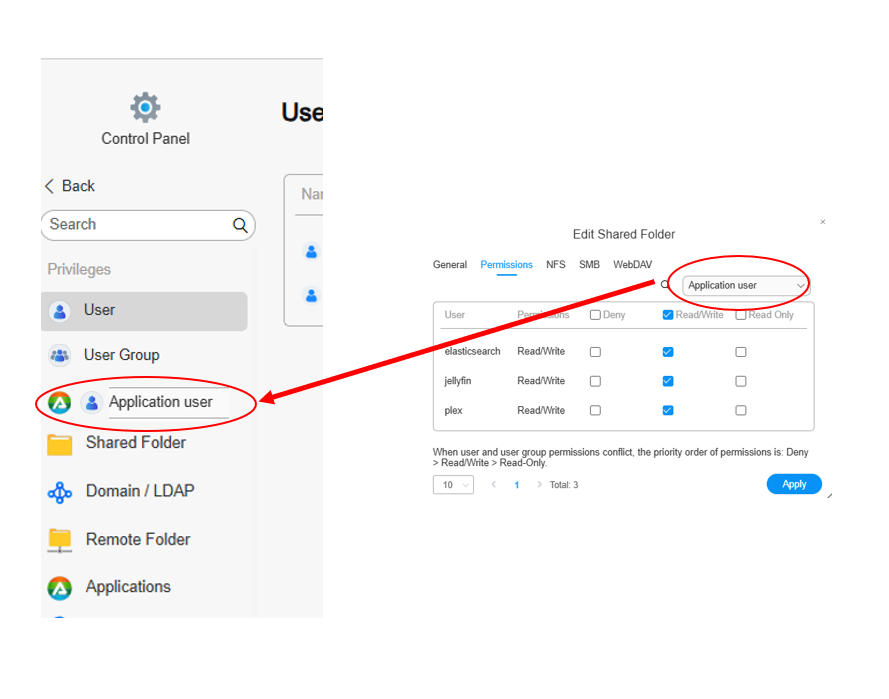Image resolution: width=889 pixels, height=699 pixels.
Task: Check Deny for elasticsearch
Action: (595, 352)
